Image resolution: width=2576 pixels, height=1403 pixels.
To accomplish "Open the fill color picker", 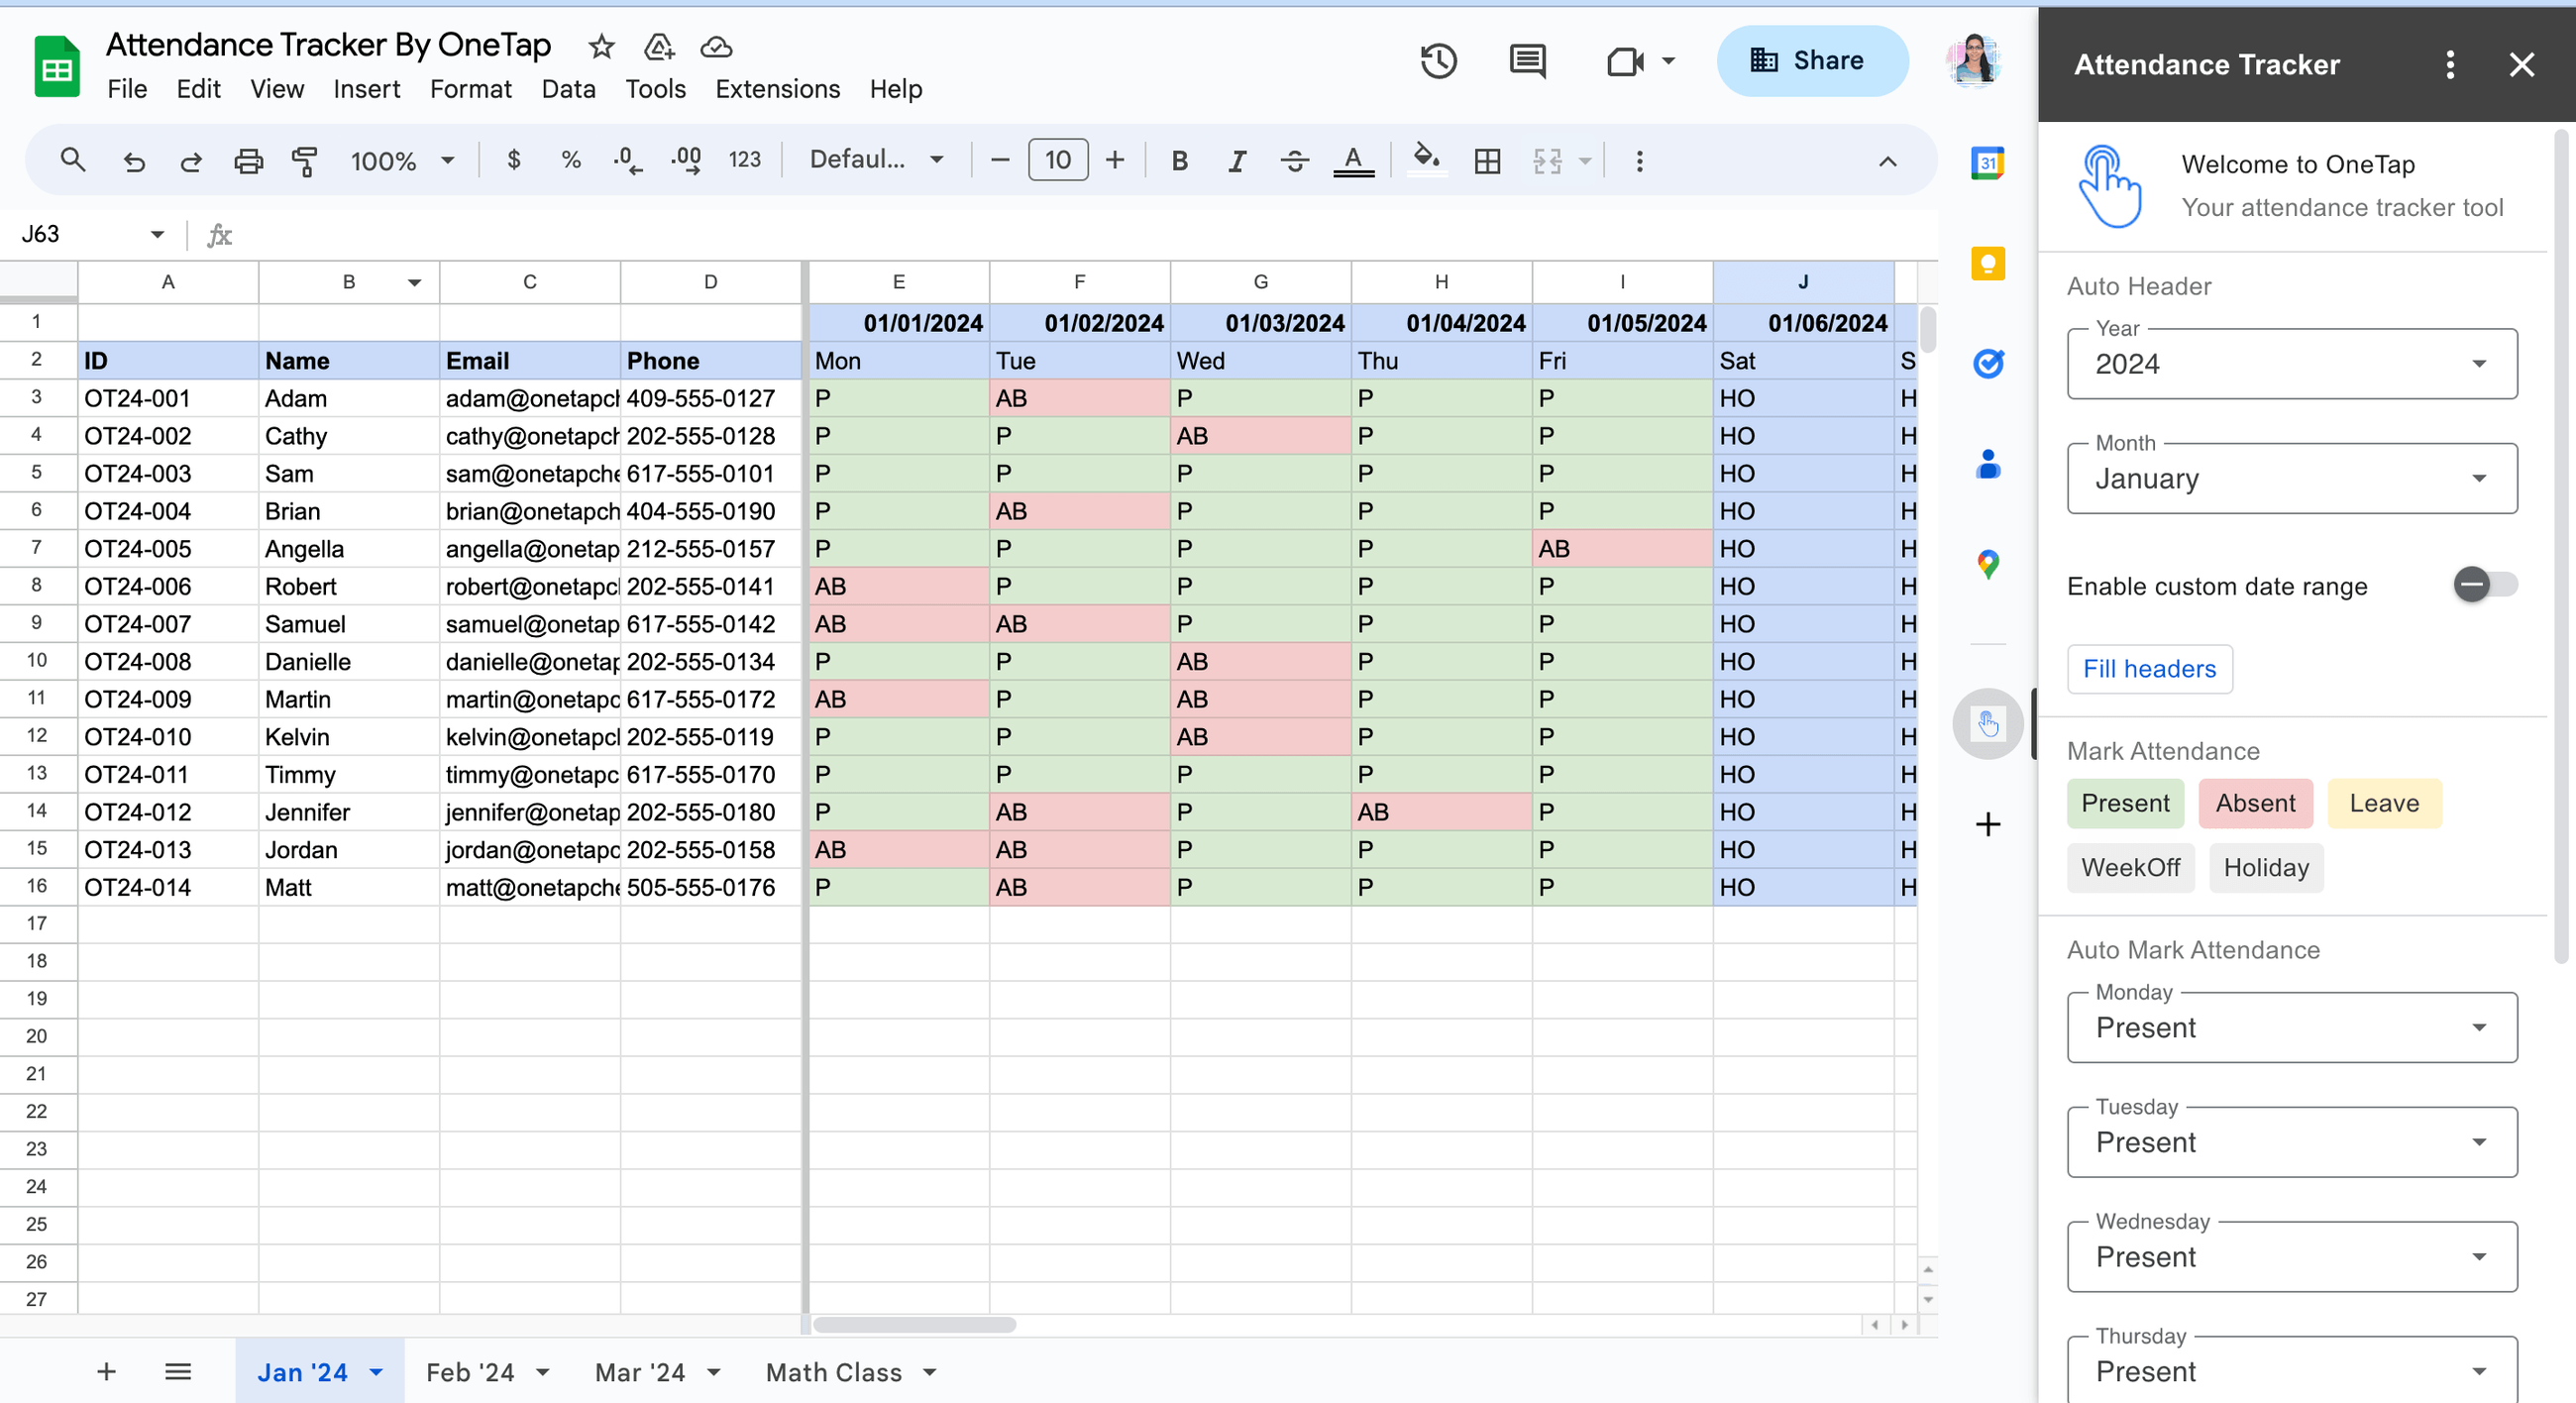I will pyautogui.click(x=1427, y=160).
